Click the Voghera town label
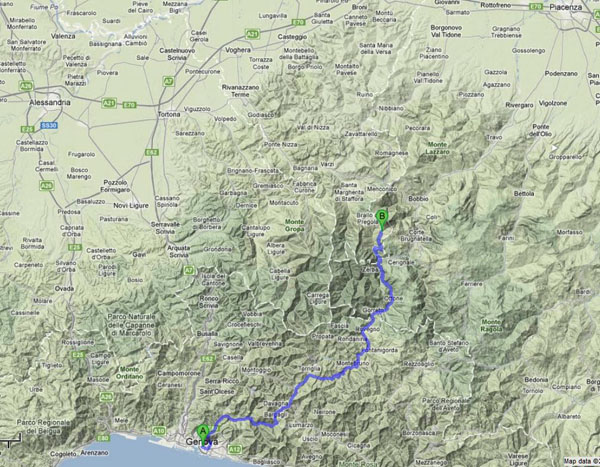 tap(238, 50)
